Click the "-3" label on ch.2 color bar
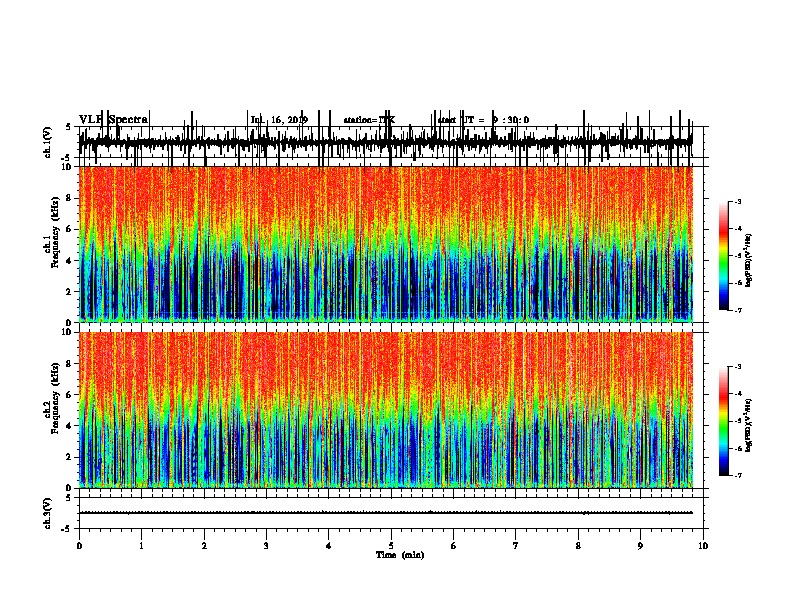This screenshot has width=792, height=612. point(737,367)
